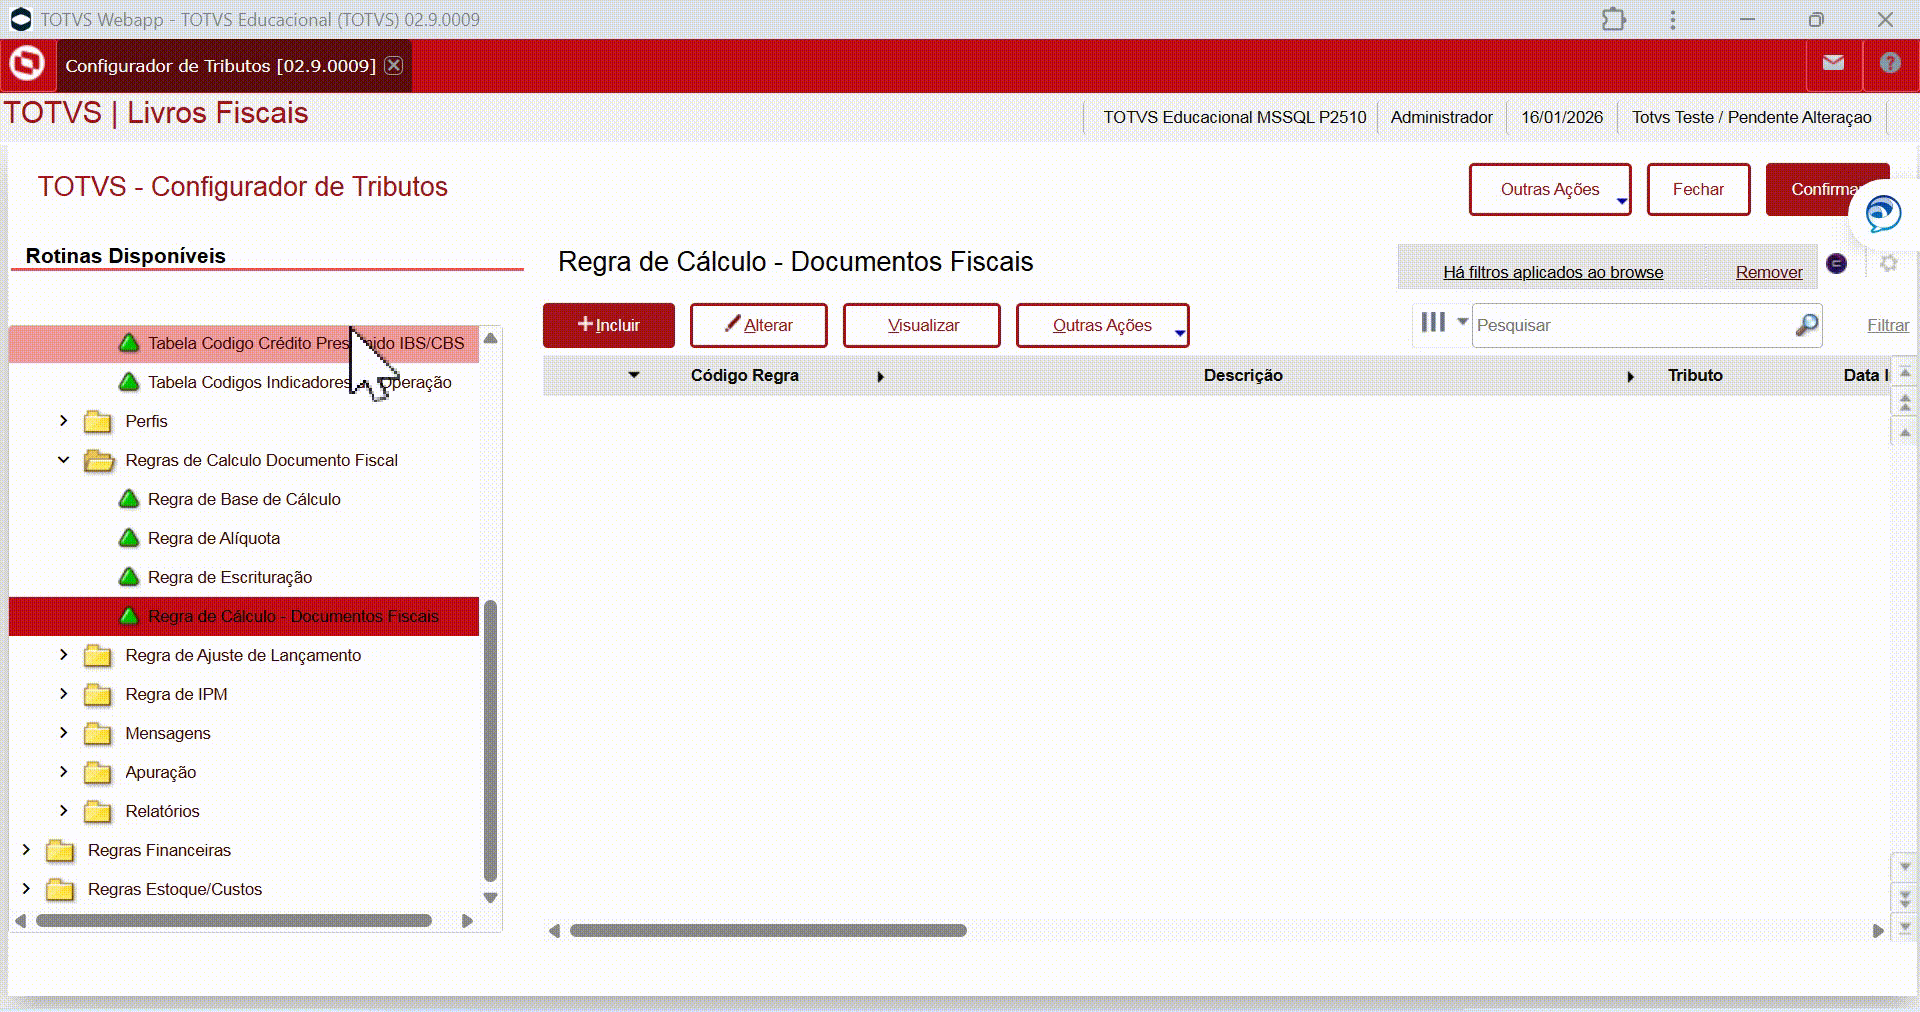The width and height of the screenshot is (1920, 1012).
Task: Click the three-bar column layout icon
Action: point(1433,322)
